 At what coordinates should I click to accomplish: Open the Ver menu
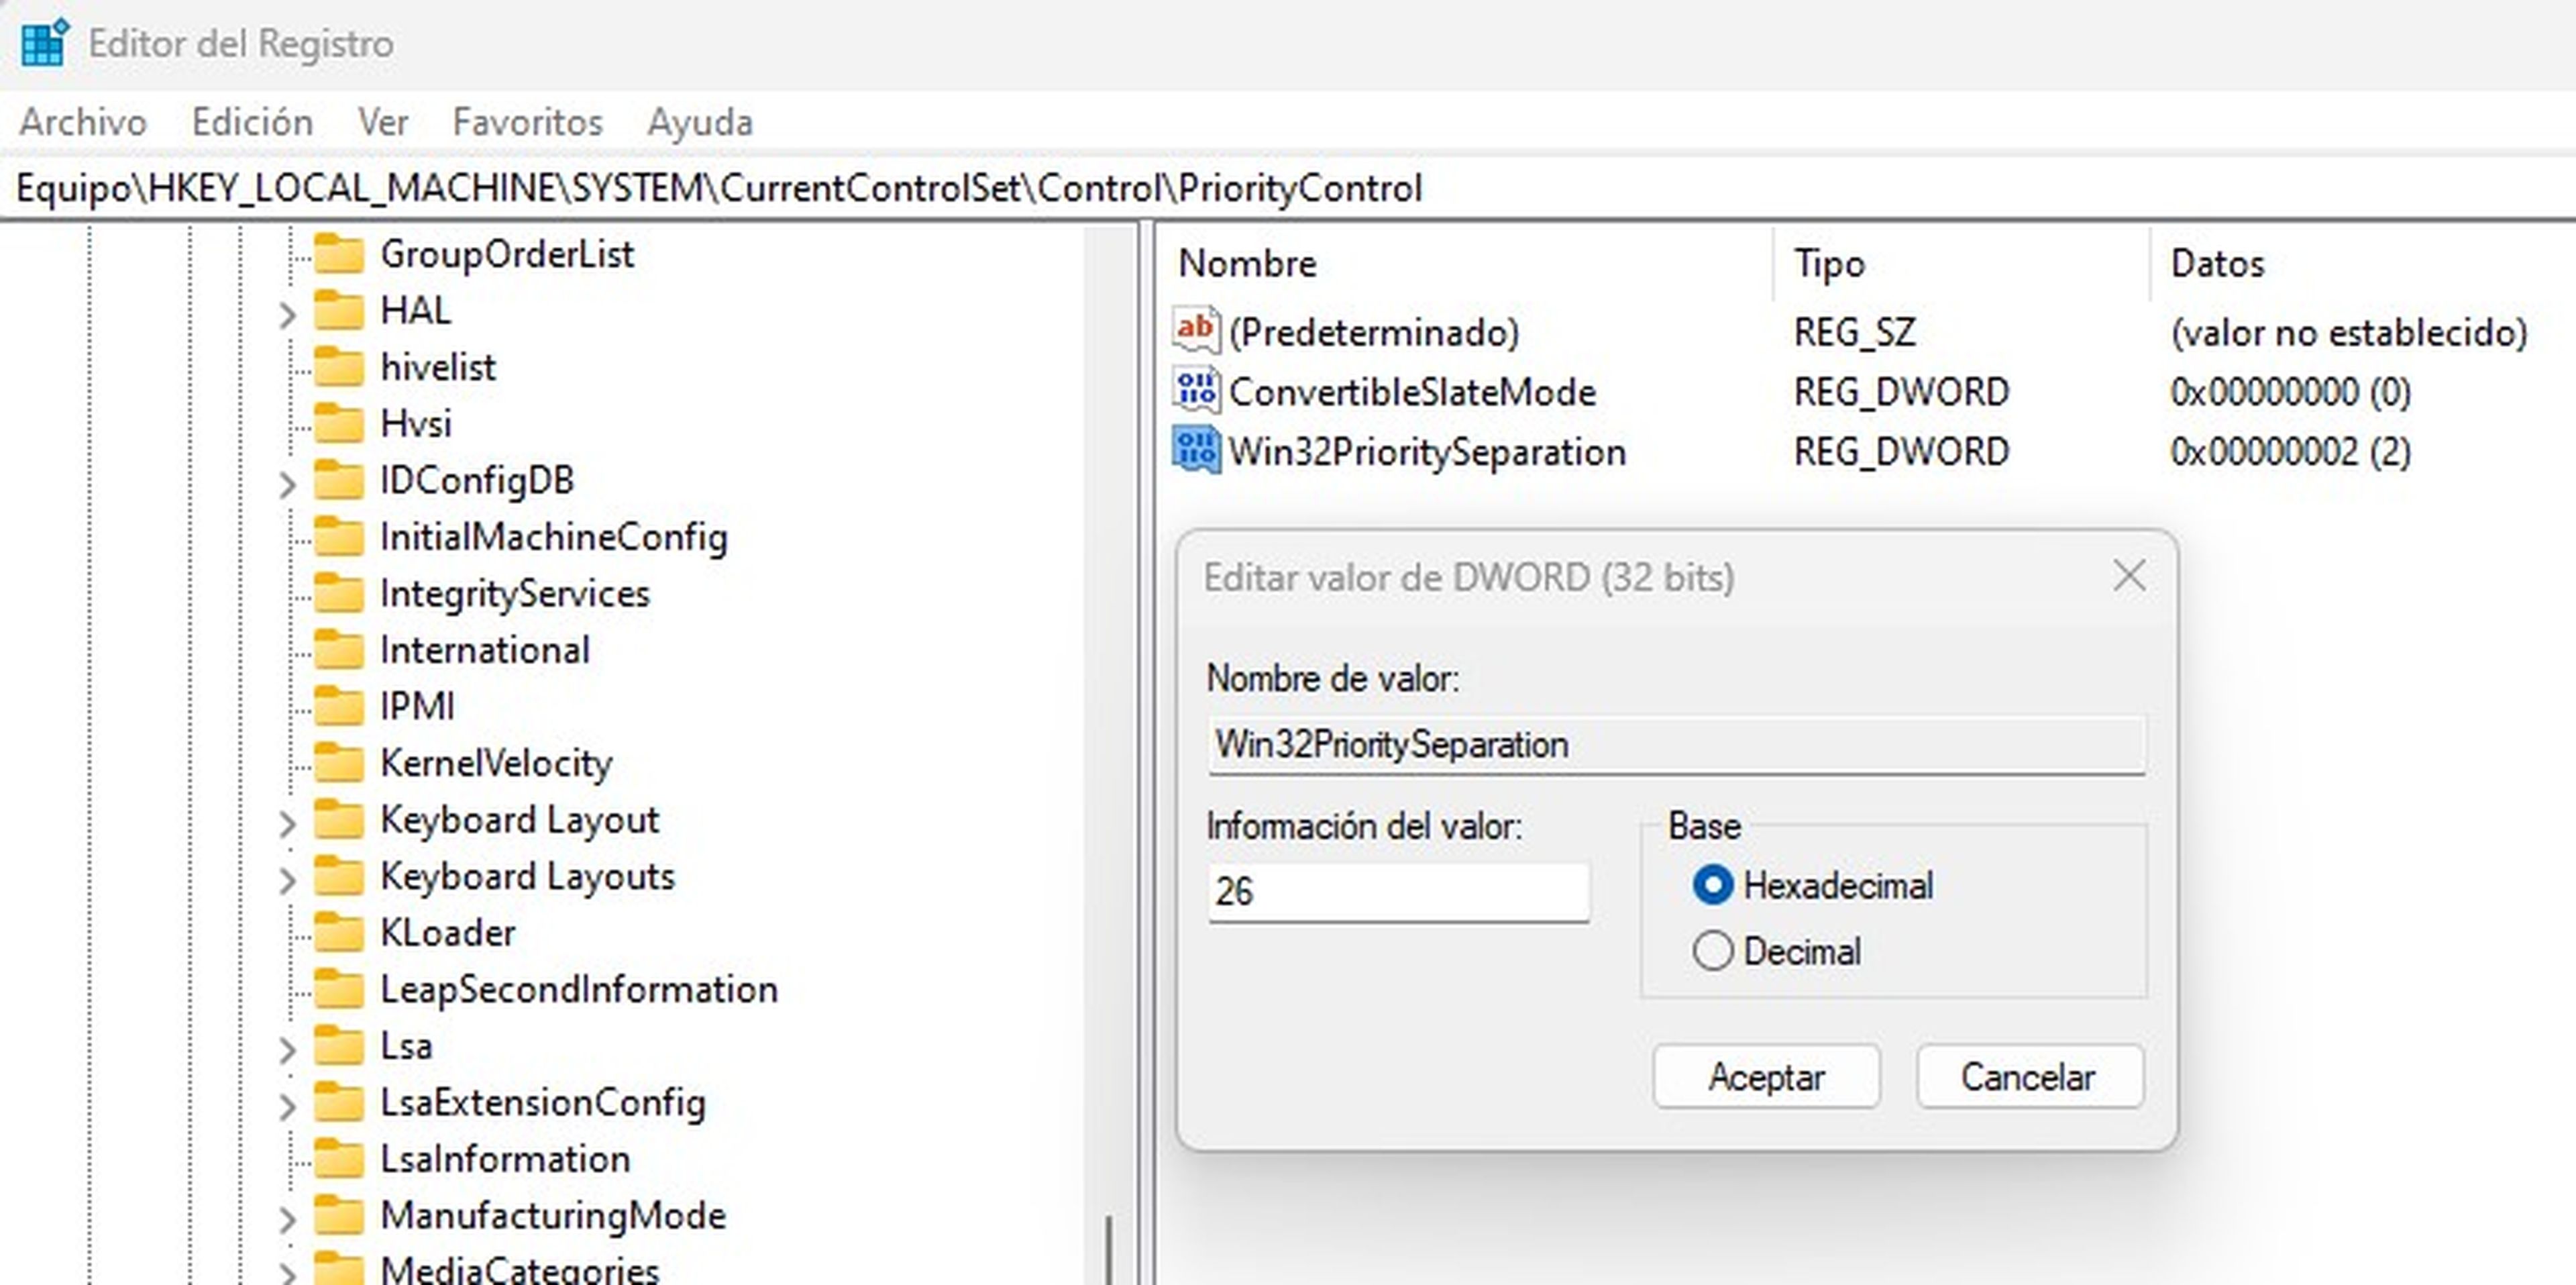383,122
